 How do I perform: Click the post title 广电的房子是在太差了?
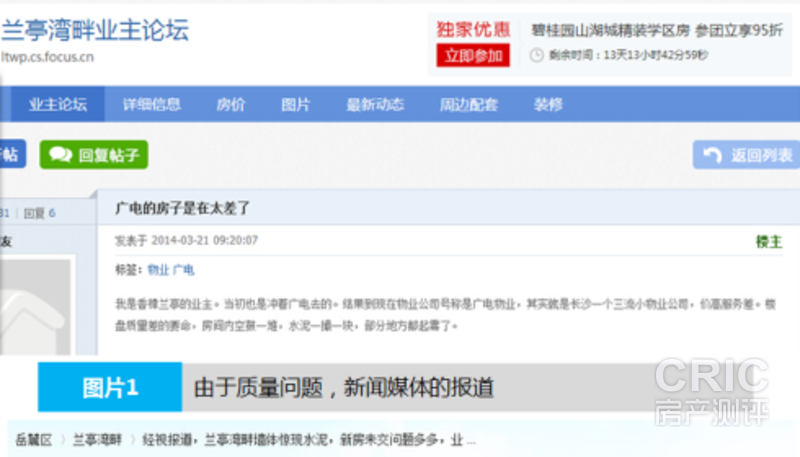[182, 209]
